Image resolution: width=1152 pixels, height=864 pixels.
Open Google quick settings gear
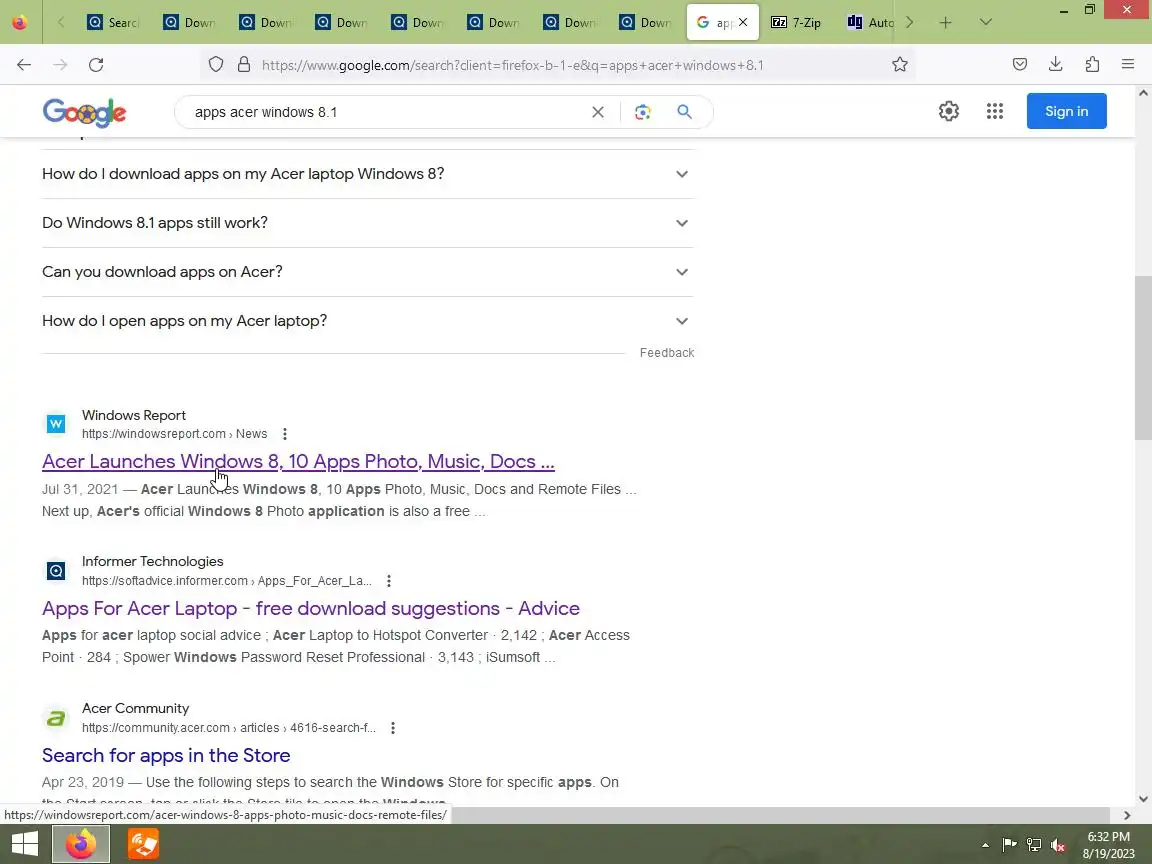948,111
